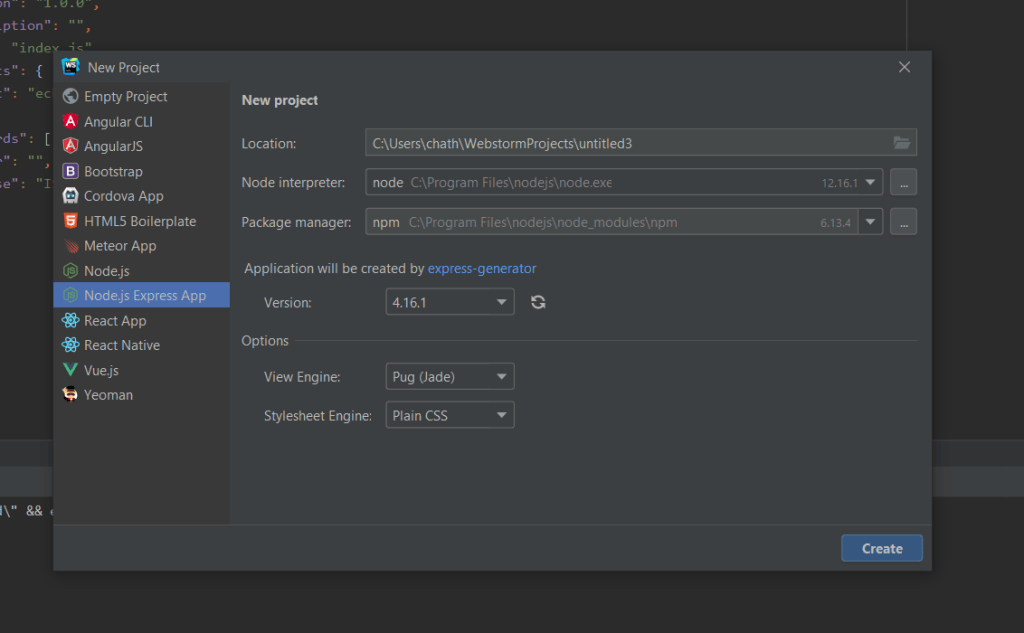1024x633 pixels.
Task: Select the Angular CLI project icon
Action: [x=70, y=121]
